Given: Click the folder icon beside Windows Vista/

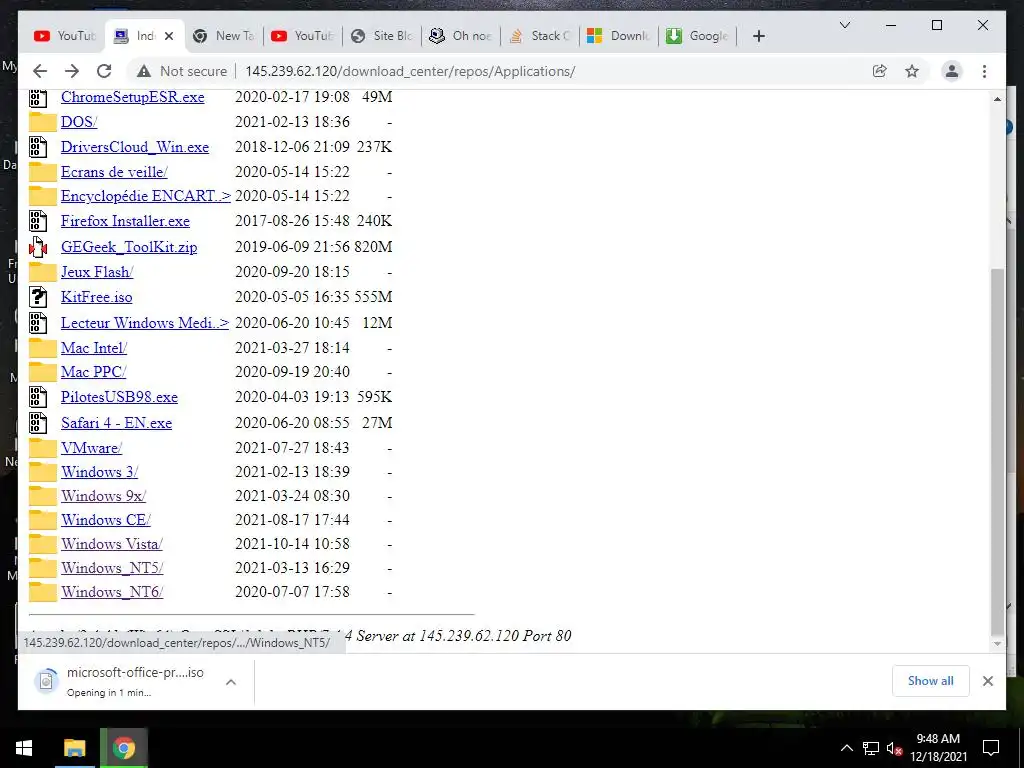Looking at the screenshot, I should [42, 544].
